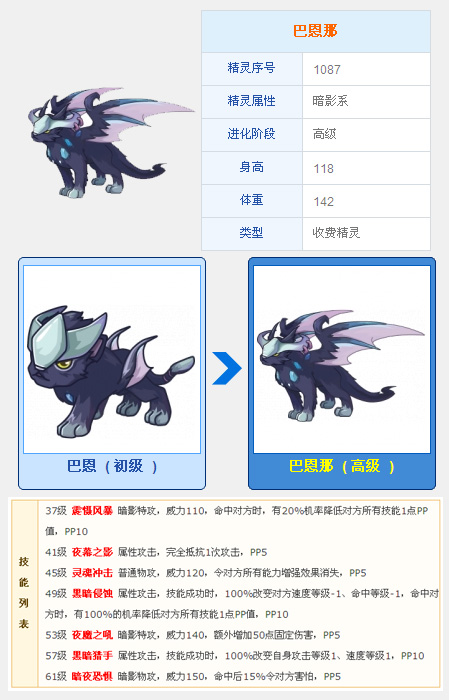The height and width of the screenshot is (700, 449).
Task: Click the large 巴恩那 portrait at top
Action: [x=111, y=142]
